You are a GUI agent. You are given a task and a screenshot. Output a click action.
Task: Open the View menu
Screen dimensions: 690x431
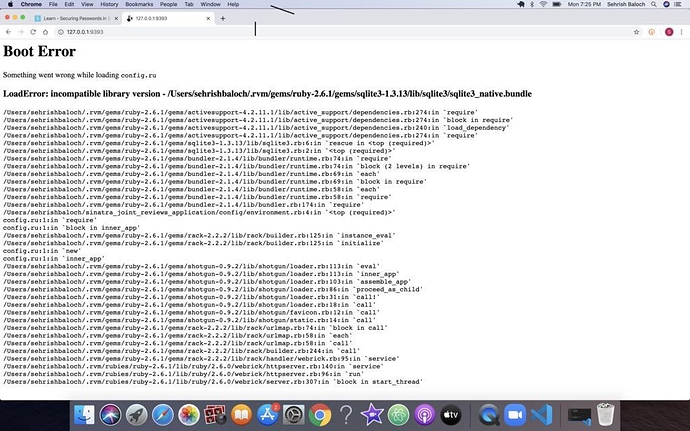point(87,4)
